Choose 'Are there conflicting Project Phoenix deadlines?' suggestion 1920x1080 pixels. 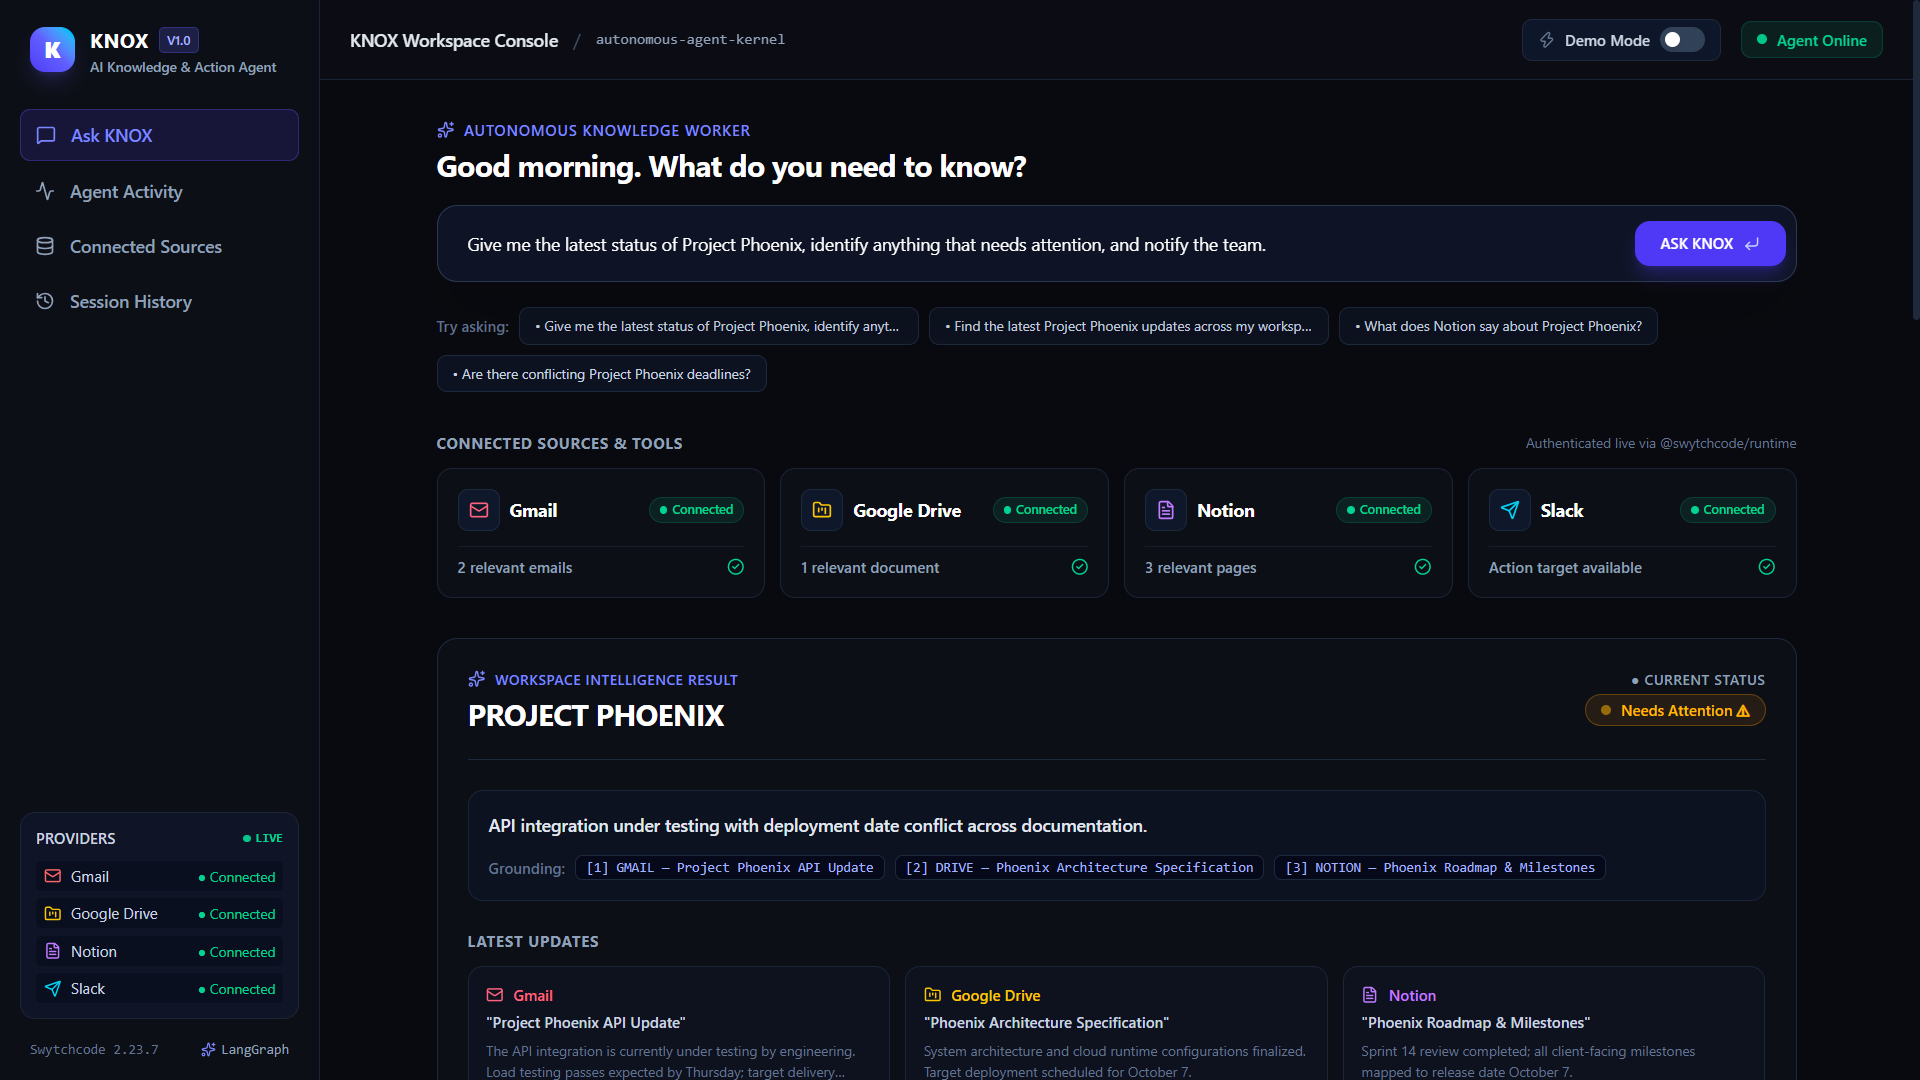(x=601, y=374)
